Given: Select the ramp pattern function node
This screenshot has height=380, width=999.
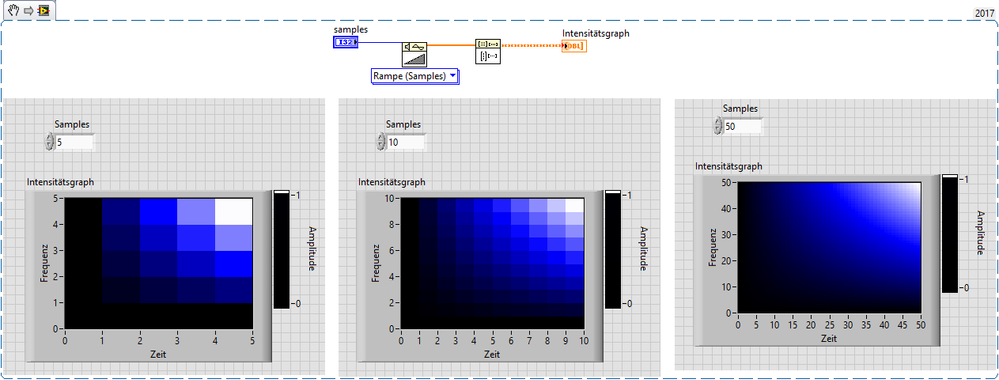Looking at the screenshot, I should click(x=414, y=54).
